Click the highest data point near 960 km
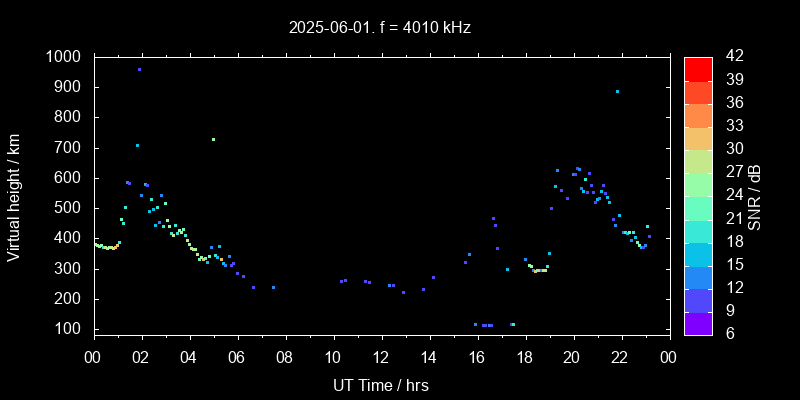Viewport: 800px width, 400px height. tap(139, 70)
